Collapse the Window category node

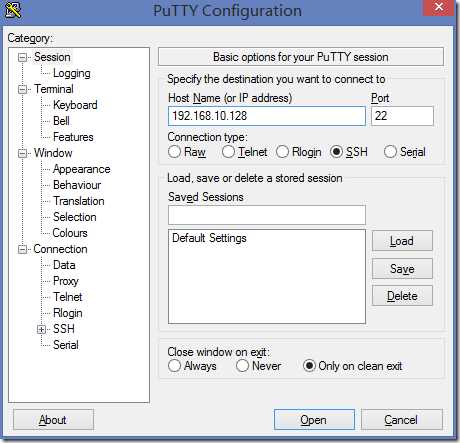pos(22,153)
